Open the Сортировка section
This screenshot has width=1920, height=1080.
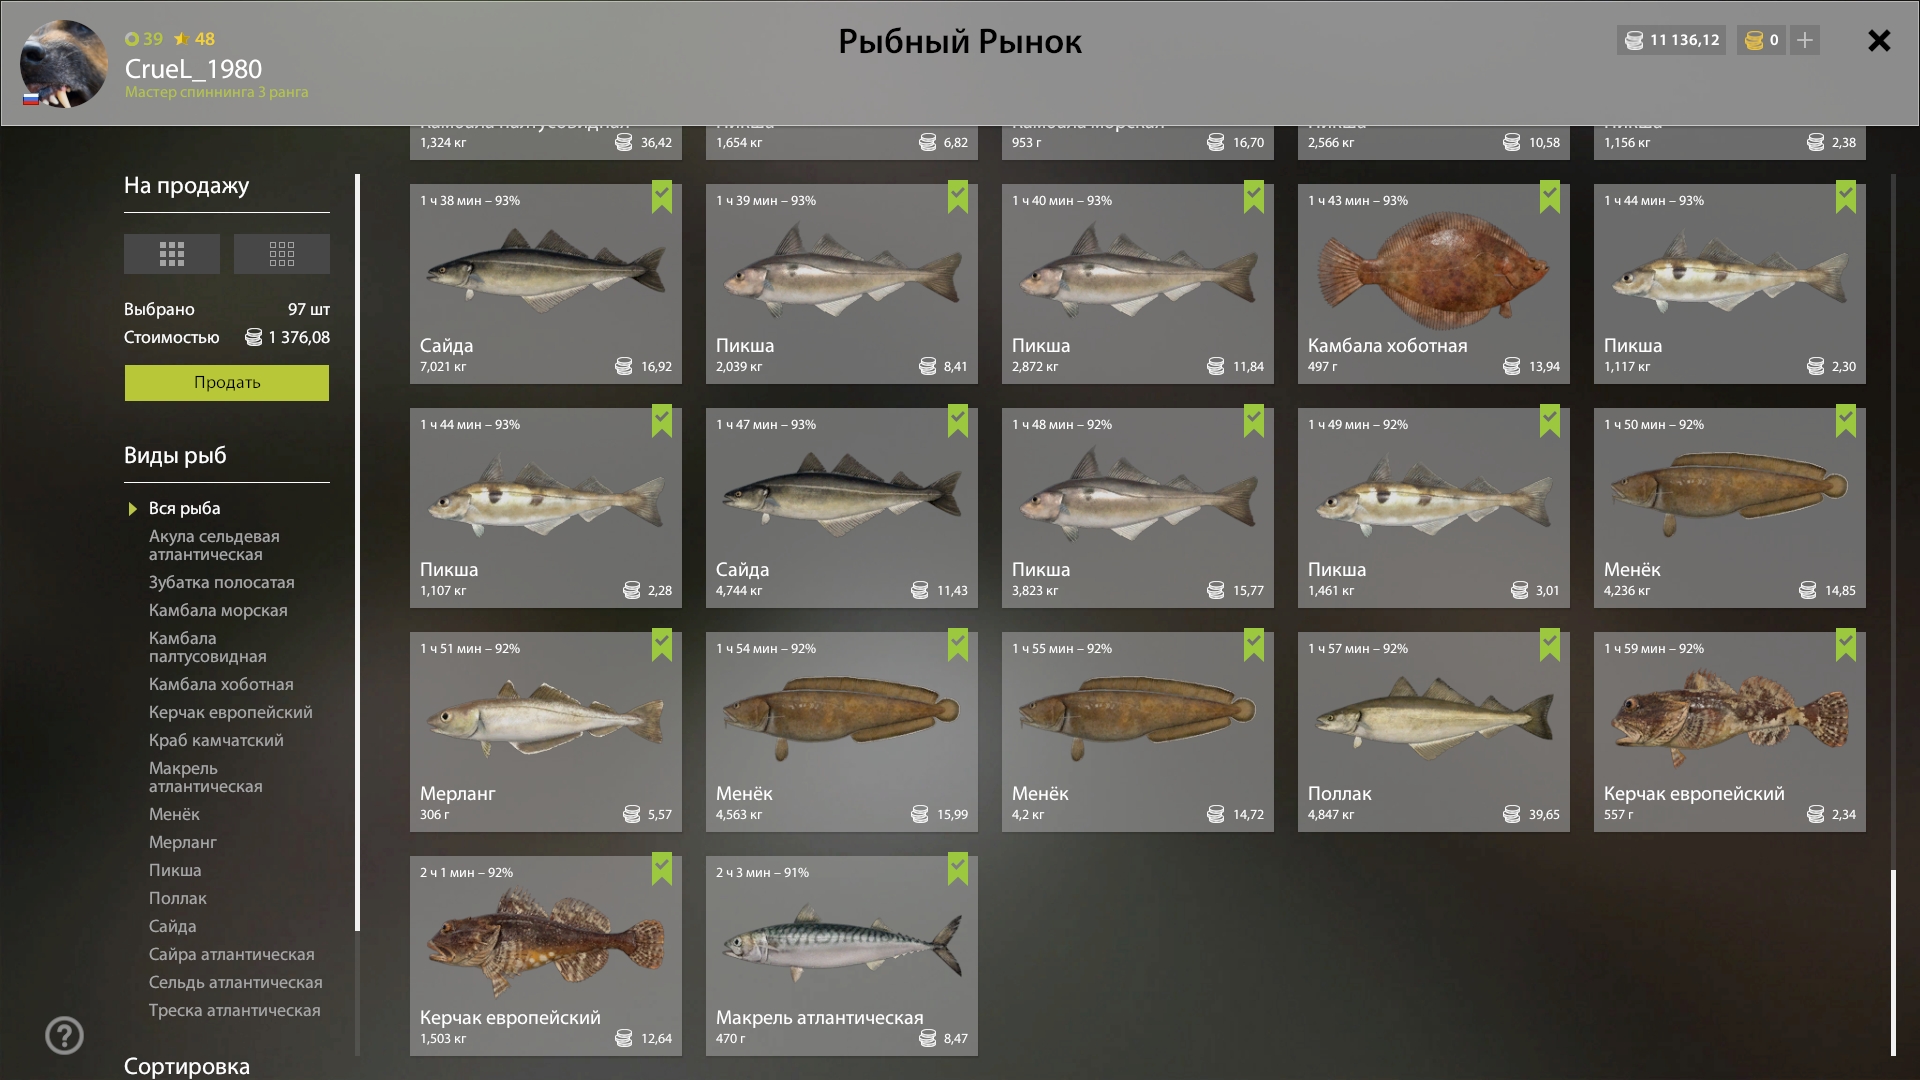pos(187,1066)
